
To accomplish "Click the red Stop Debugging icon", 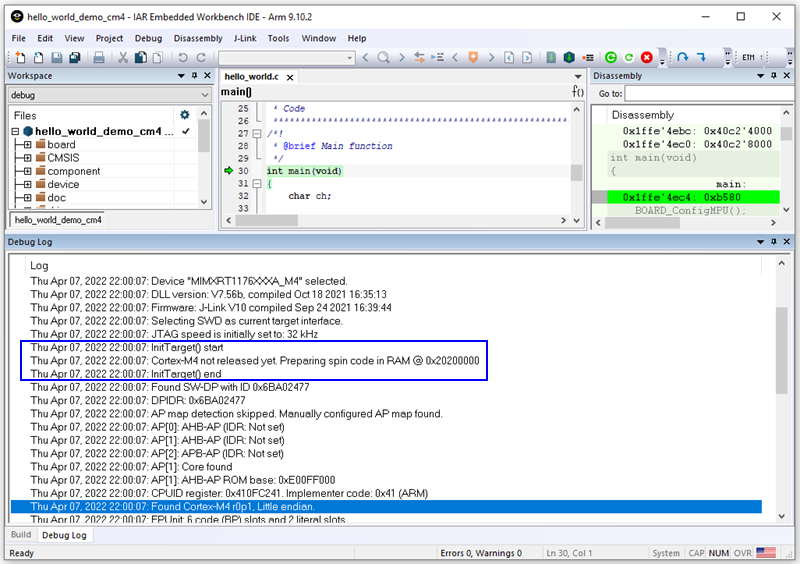I will pyautogui.click(x=647, y=57).
